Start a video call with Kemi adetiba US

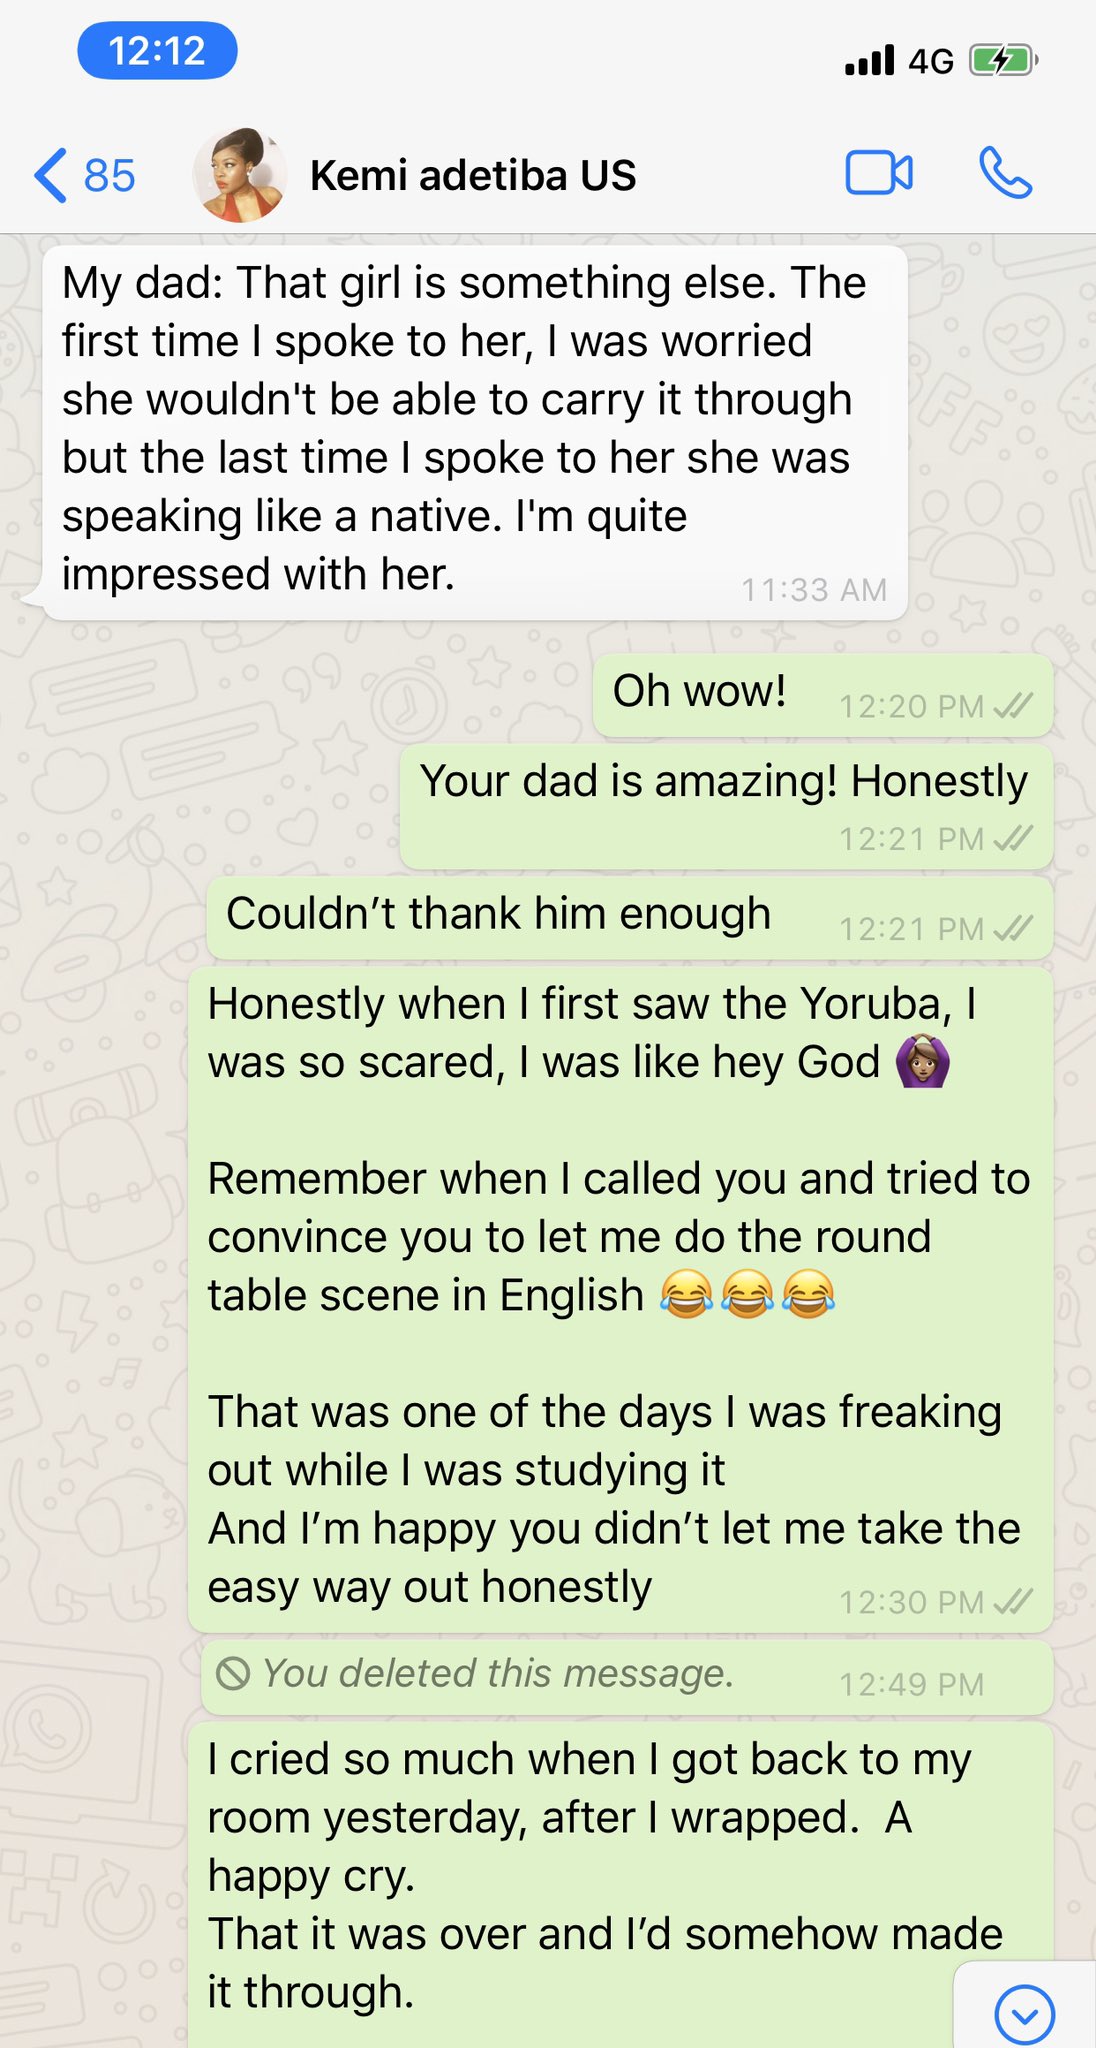[x=879, y=173]
